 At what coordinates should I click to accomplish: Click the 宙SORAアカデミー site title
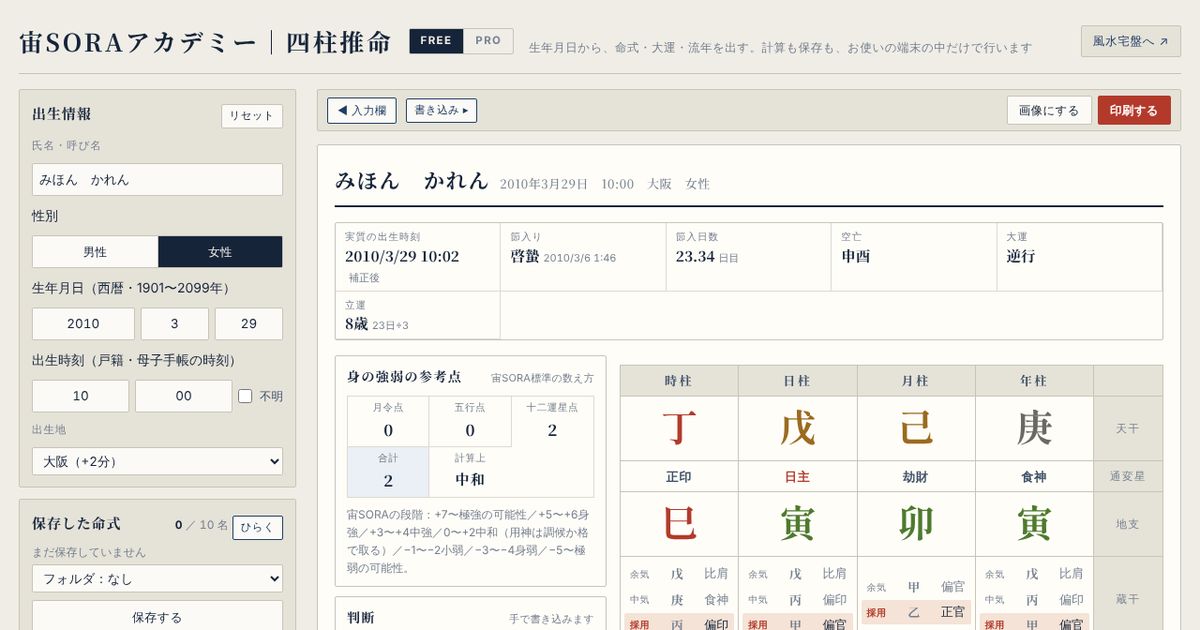coord(138,42)
